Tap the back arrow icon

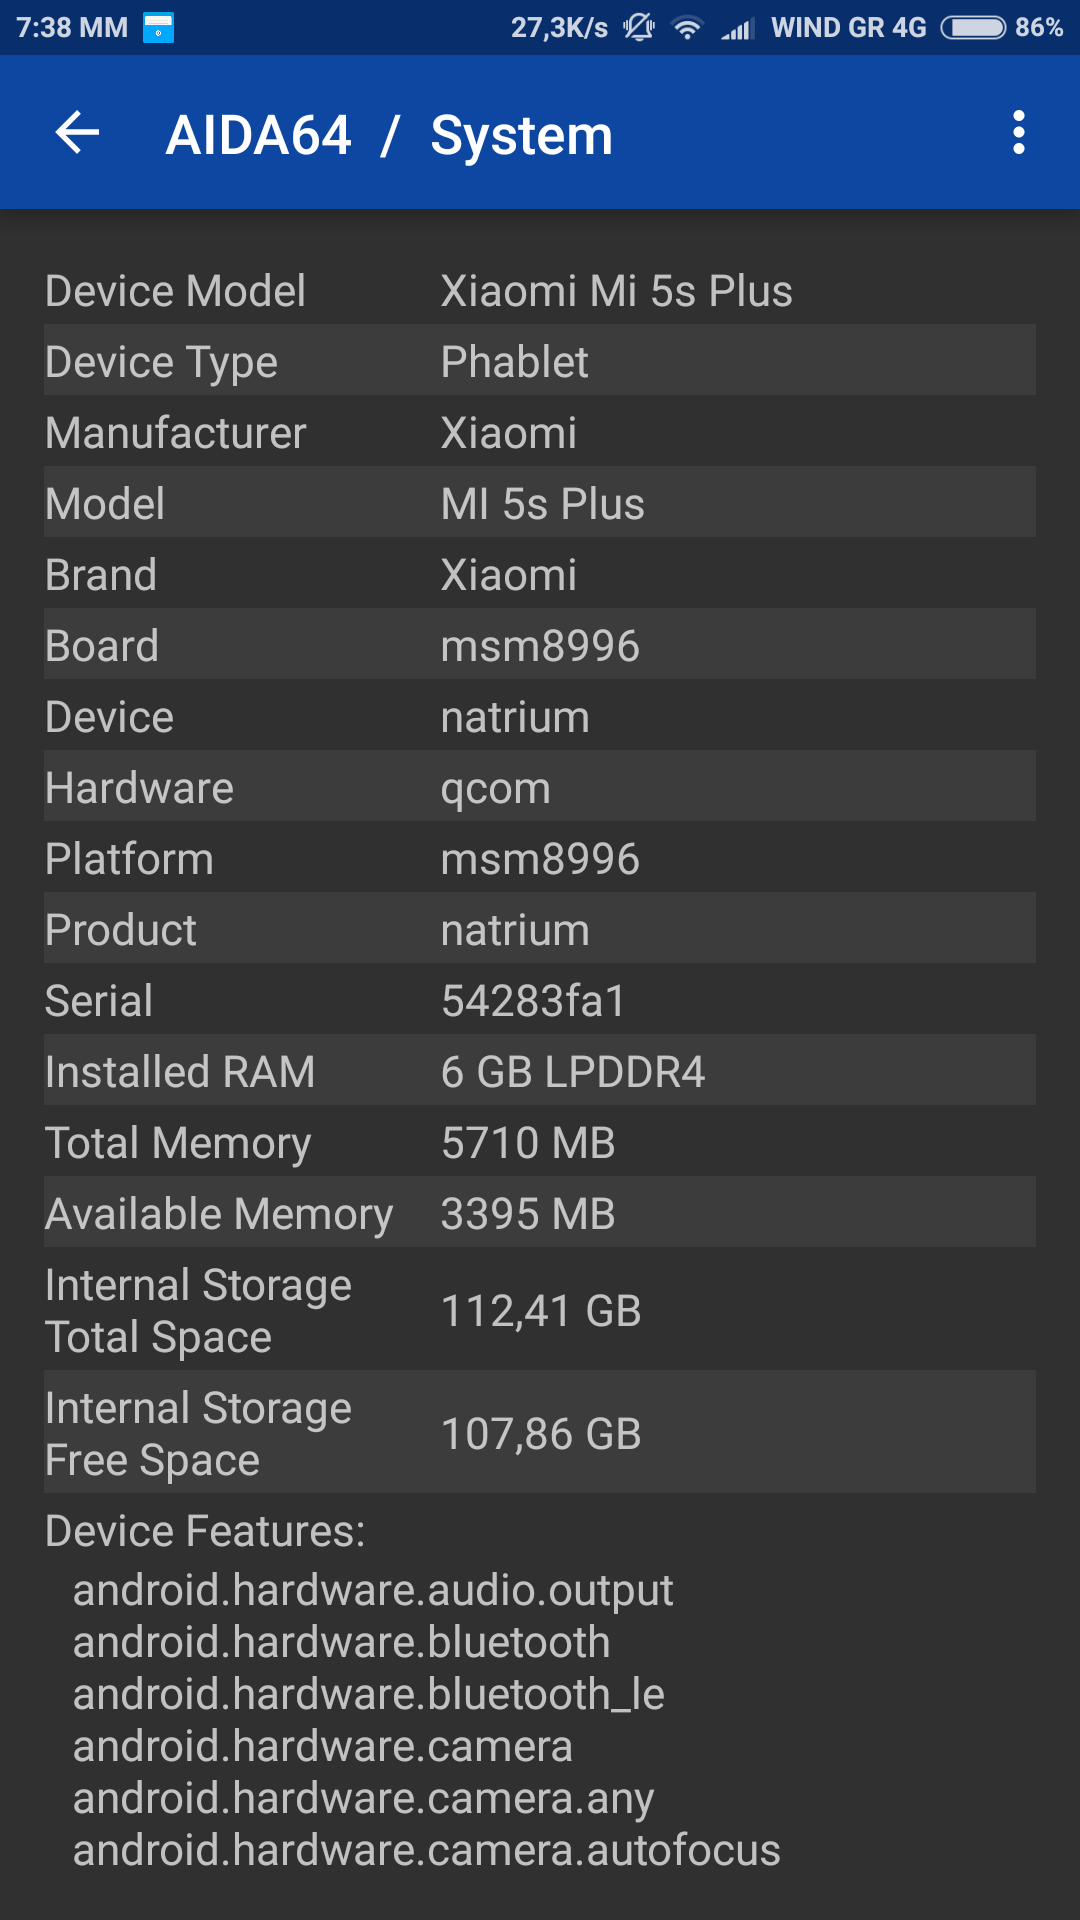78,133
